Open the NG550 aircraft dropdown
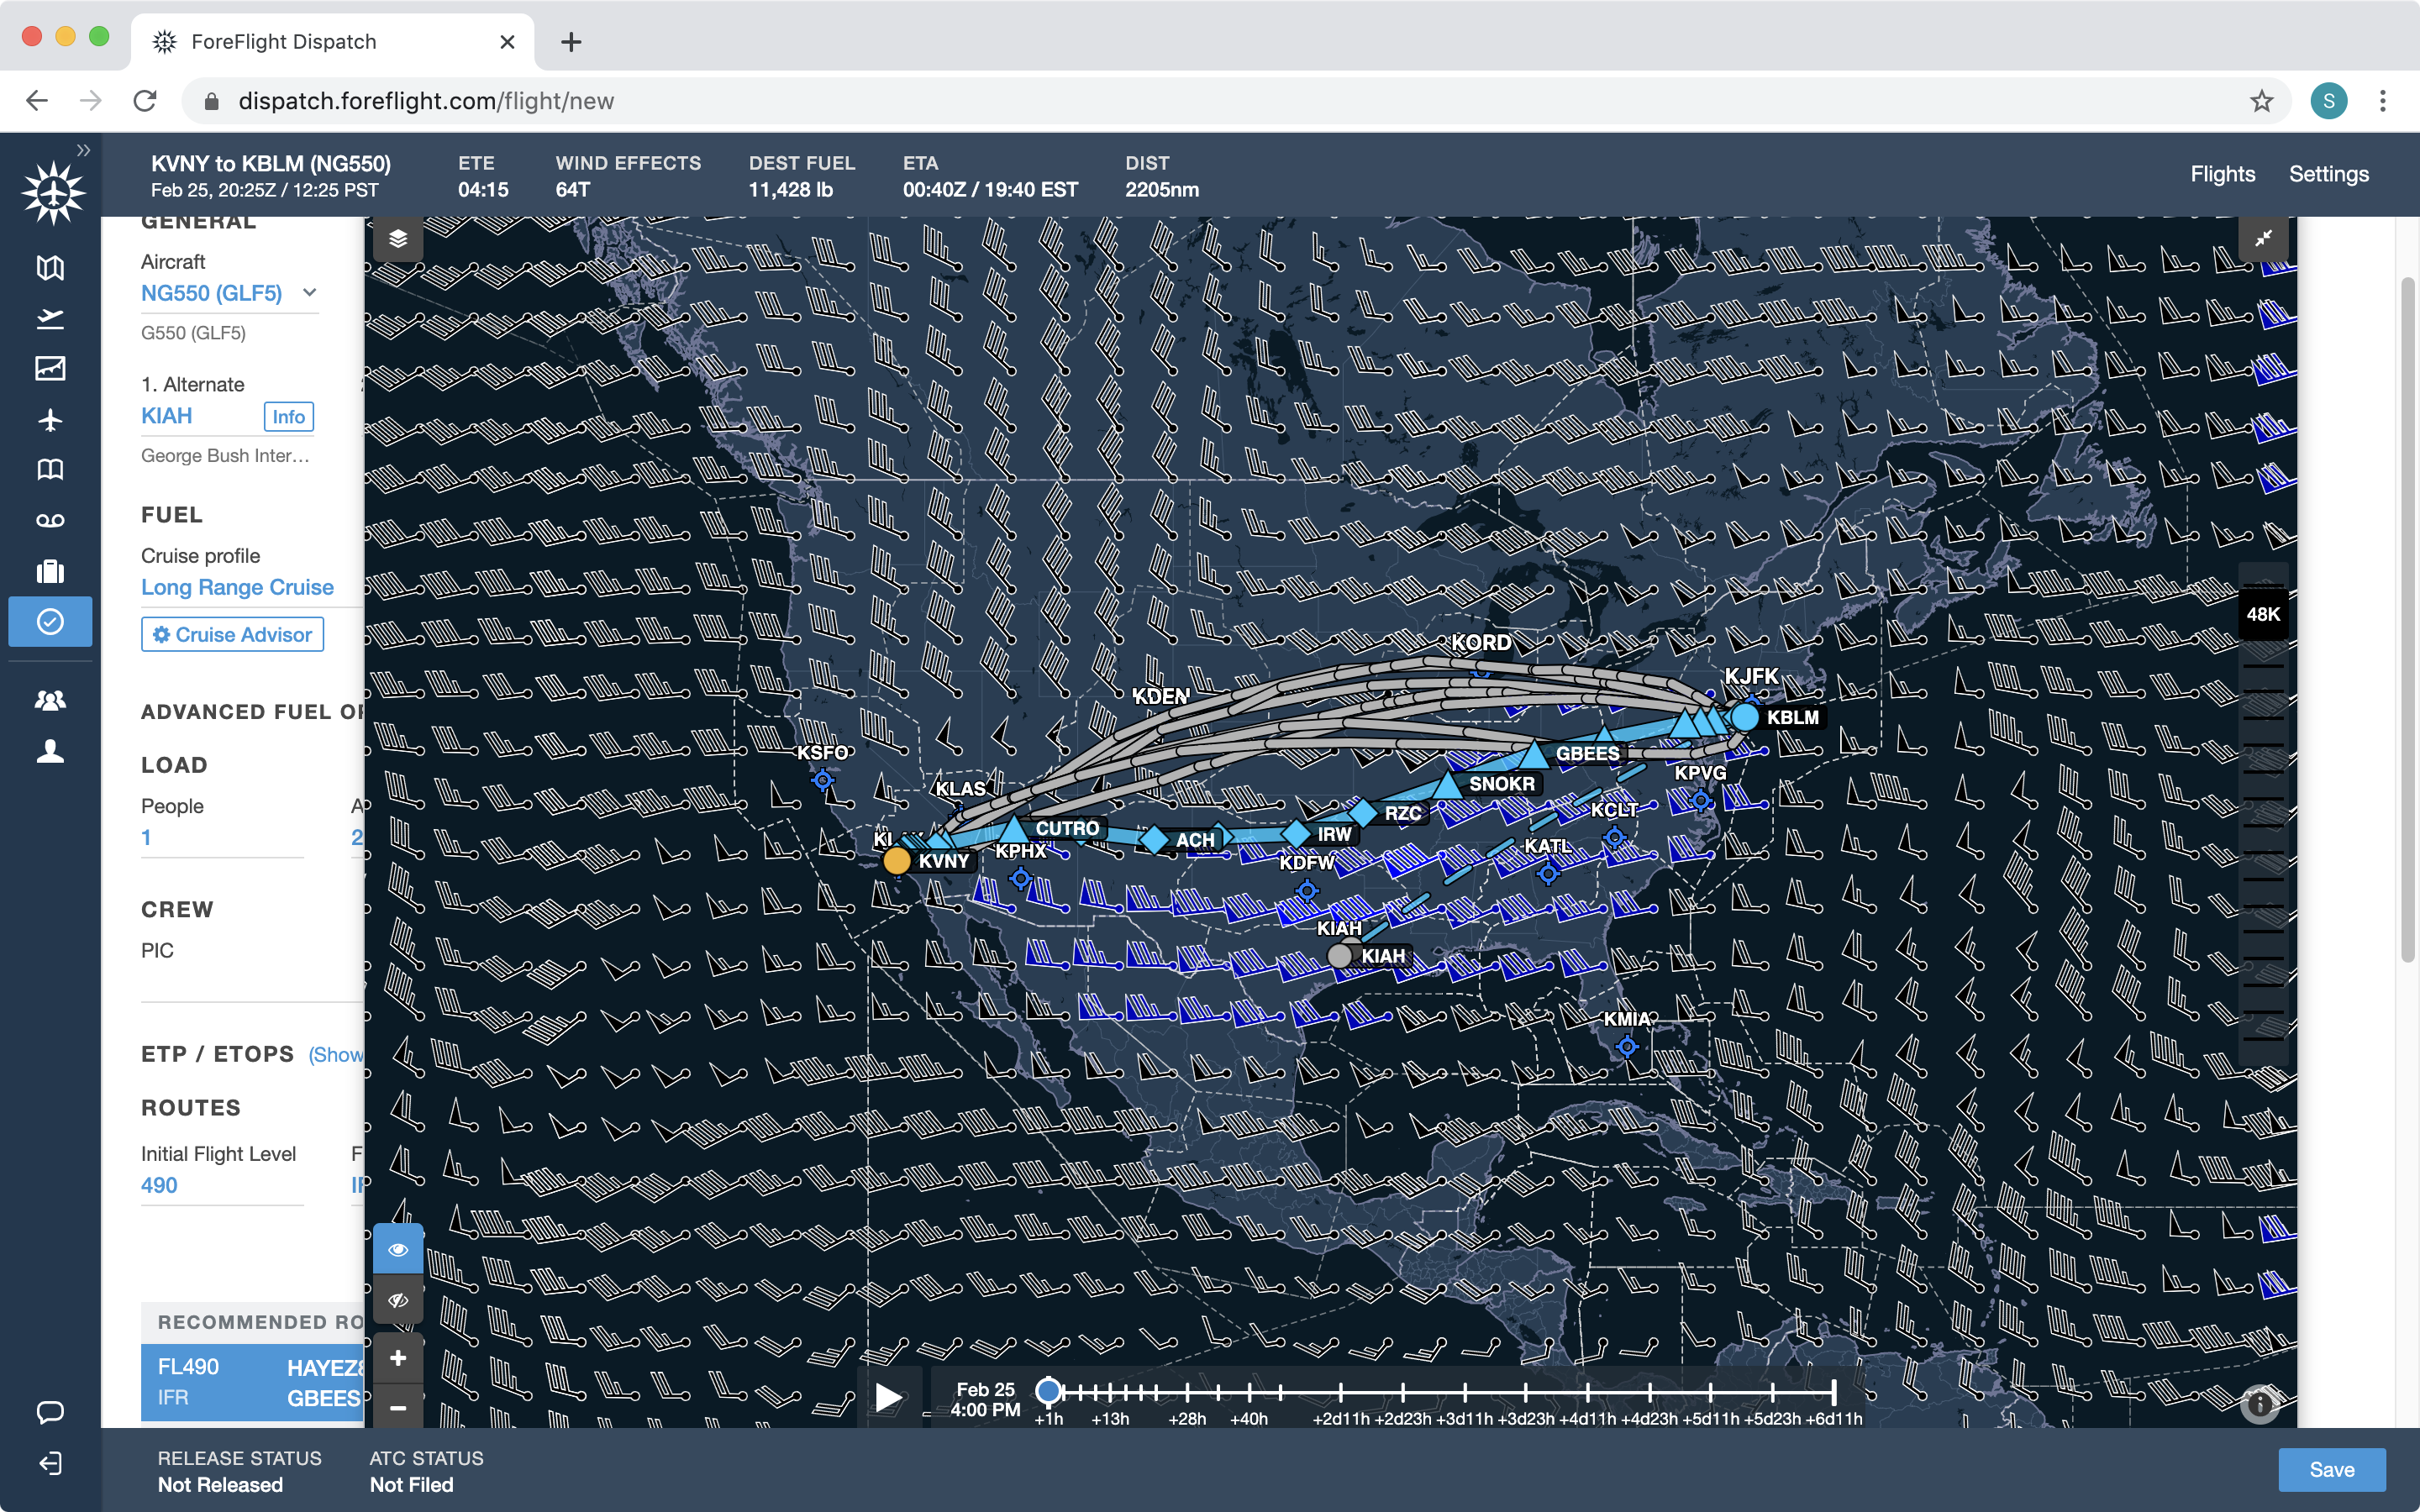 click(x=310, y=293)
